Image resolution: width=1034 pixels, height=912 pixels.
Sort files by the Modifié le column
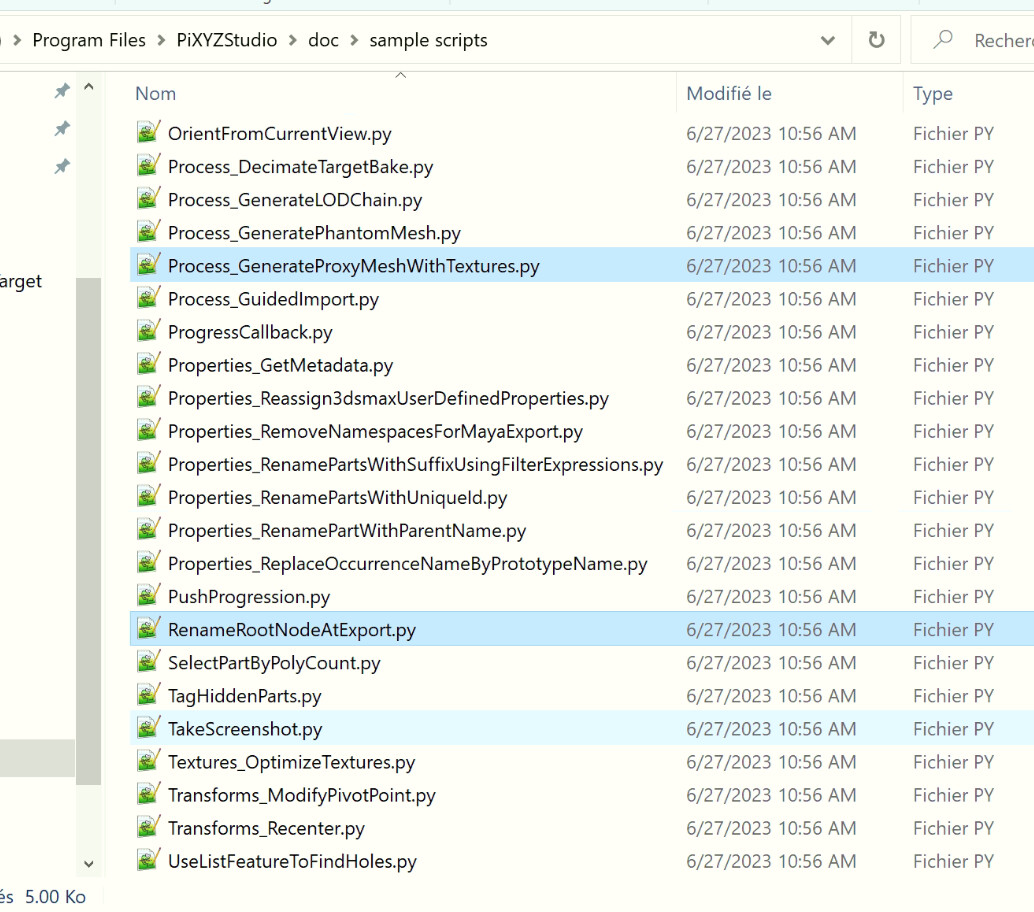728,93
